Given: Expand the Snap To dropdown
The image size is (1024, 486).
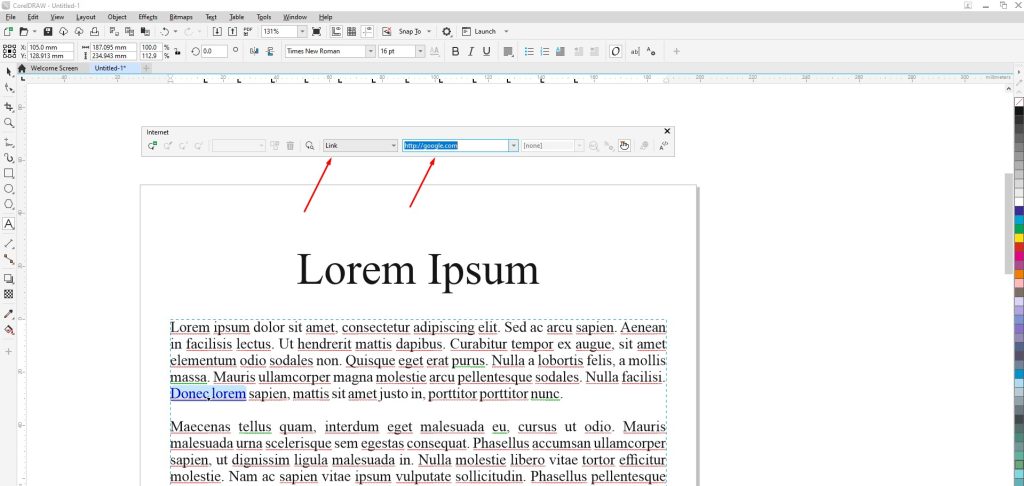Looking at the screenshot, I should click(x=428, y=31).
